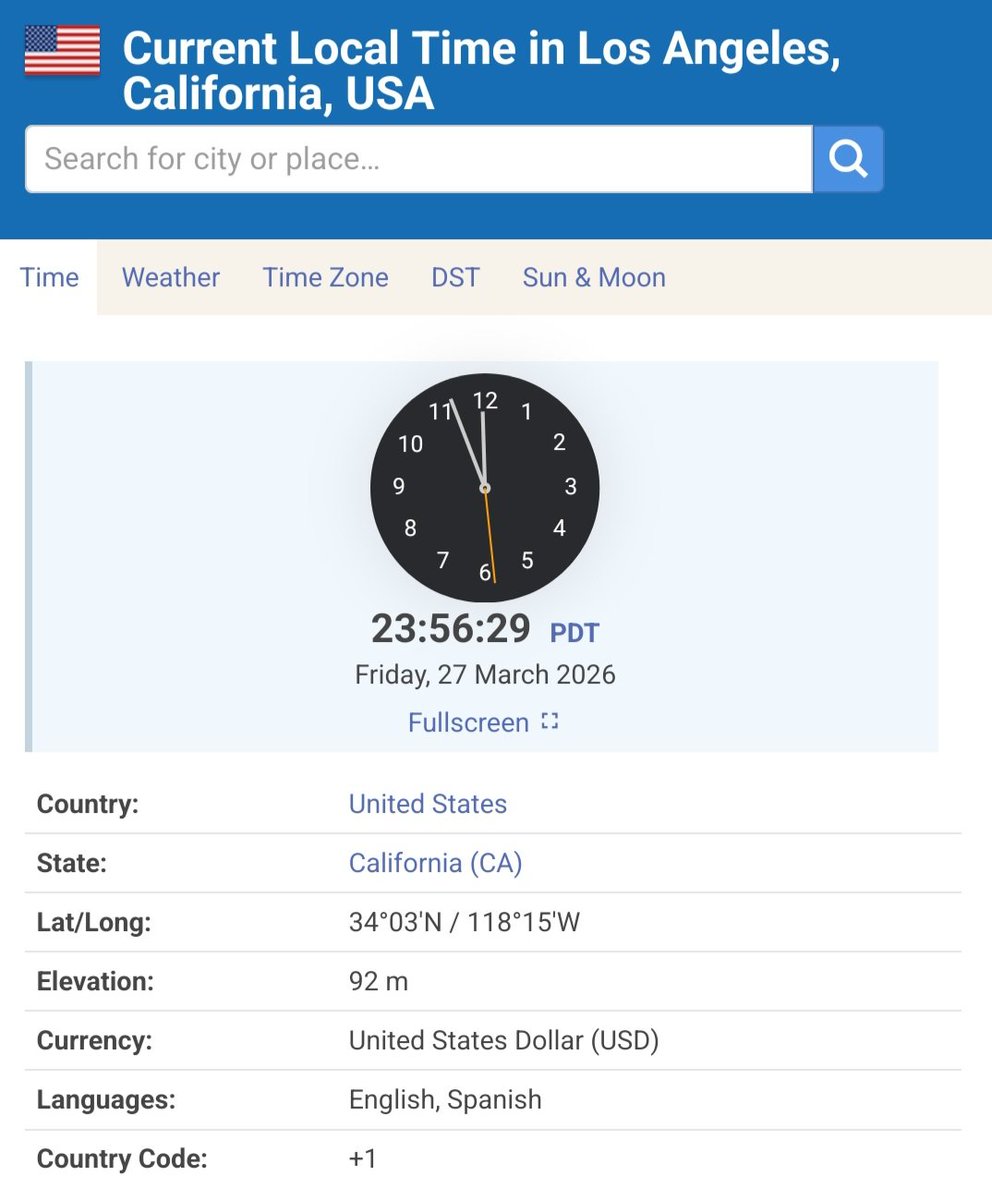Click the Languages: label
Viewport: 992px width, 1200px height.
point(106,1099)
